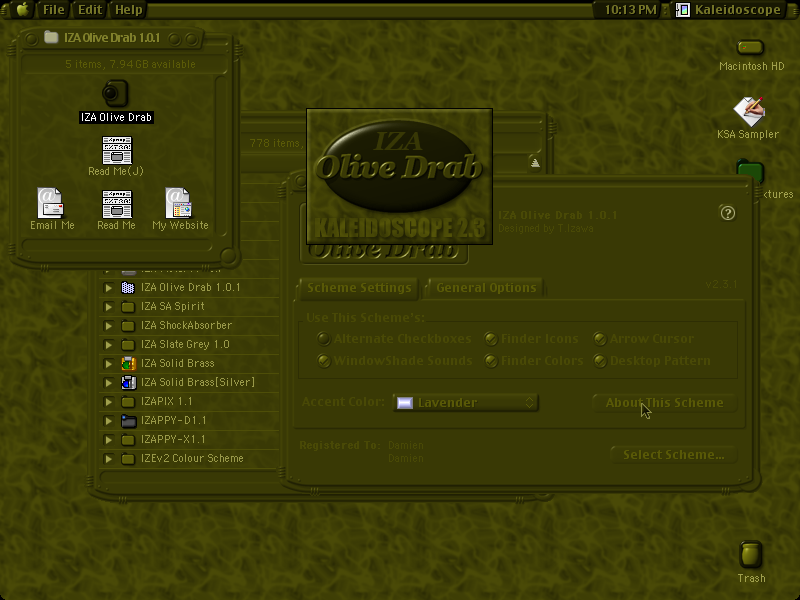Click the vertical scrollbar of the IZA Olive Drab 1.0.1 window
This screenshot has width=800, height=600.
click(x=220, y=156)
